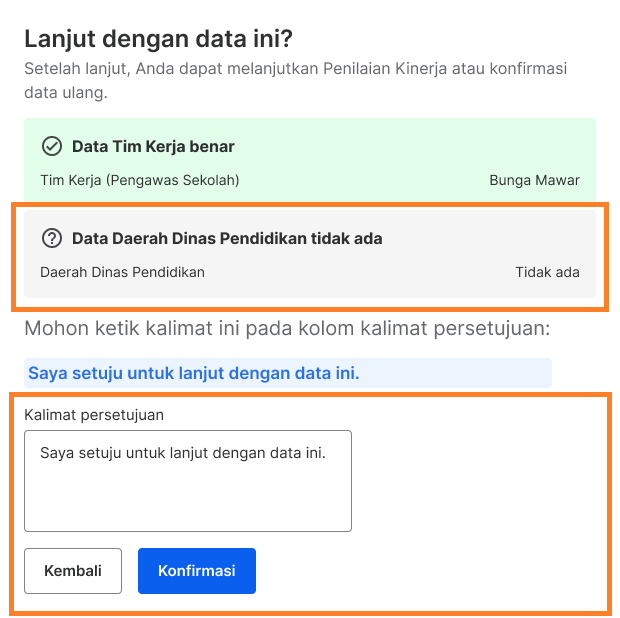
Task: Click the 'Bunga Mawar' value text
Action: (535, 180)
